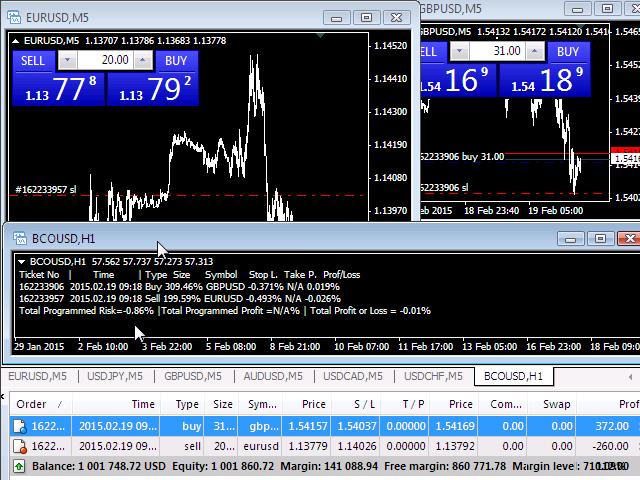Maximize the BCOUSD,H1 chart window
The height and width of the screenshot is (480, 640).
coord(600,238)
